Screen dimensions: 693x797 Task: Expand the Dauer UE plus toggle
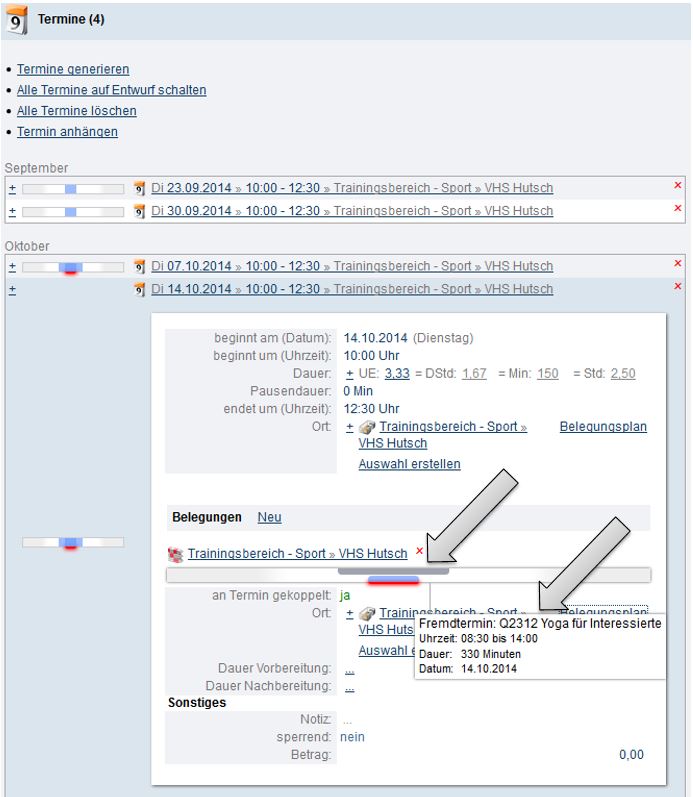[349, 374]
